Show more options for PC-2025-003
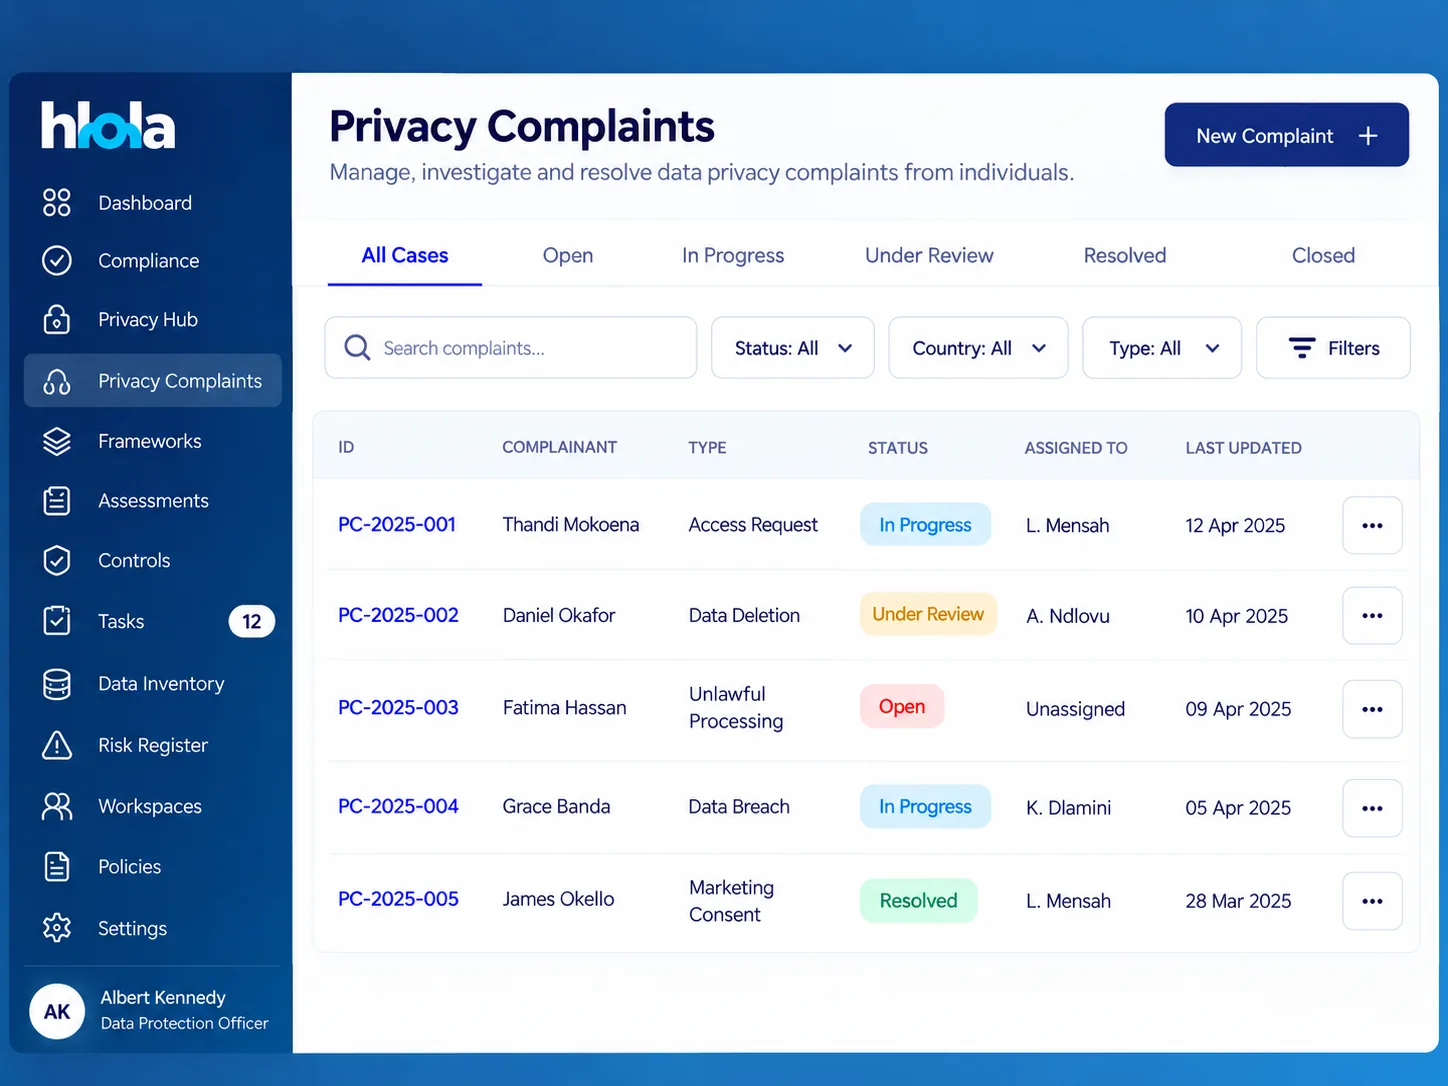 [1372, 709]
